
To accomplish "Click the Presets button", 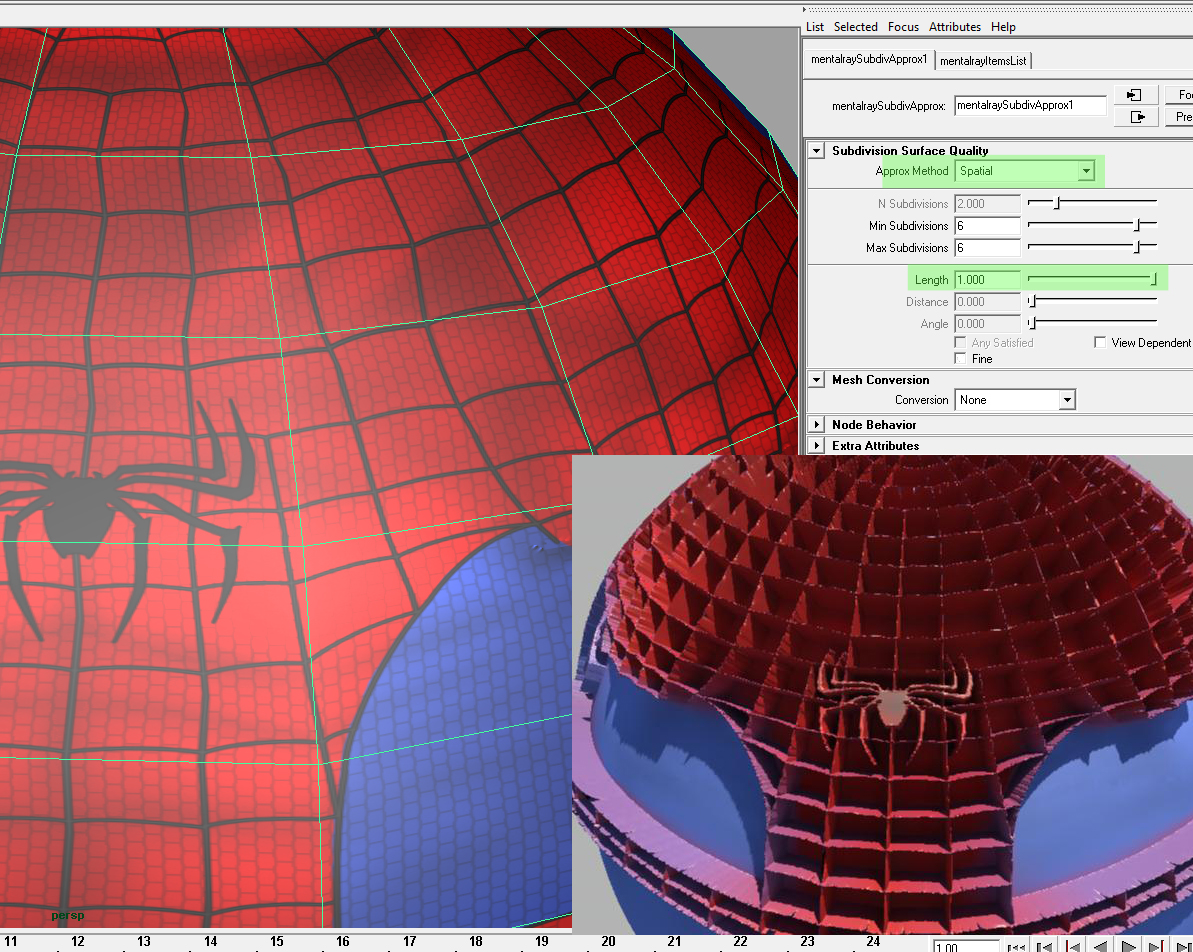I will tap(1180, 116).
